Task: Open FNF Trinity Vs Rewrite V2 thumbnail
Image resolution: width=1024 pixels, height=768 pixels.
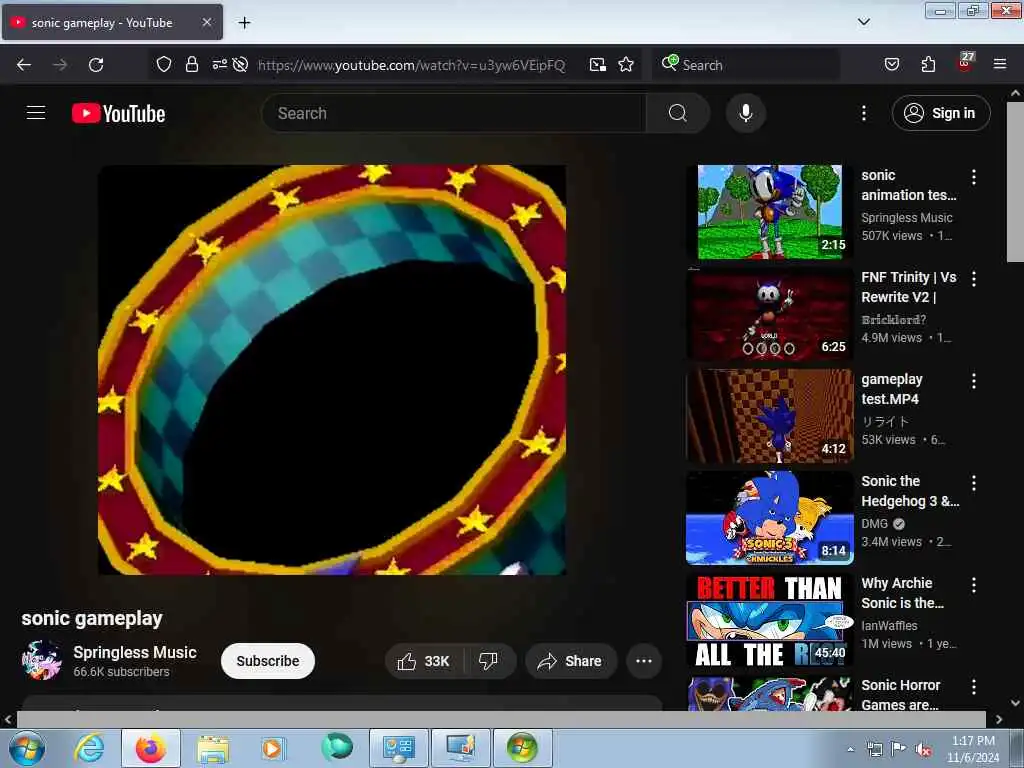Action: point(769,314)
